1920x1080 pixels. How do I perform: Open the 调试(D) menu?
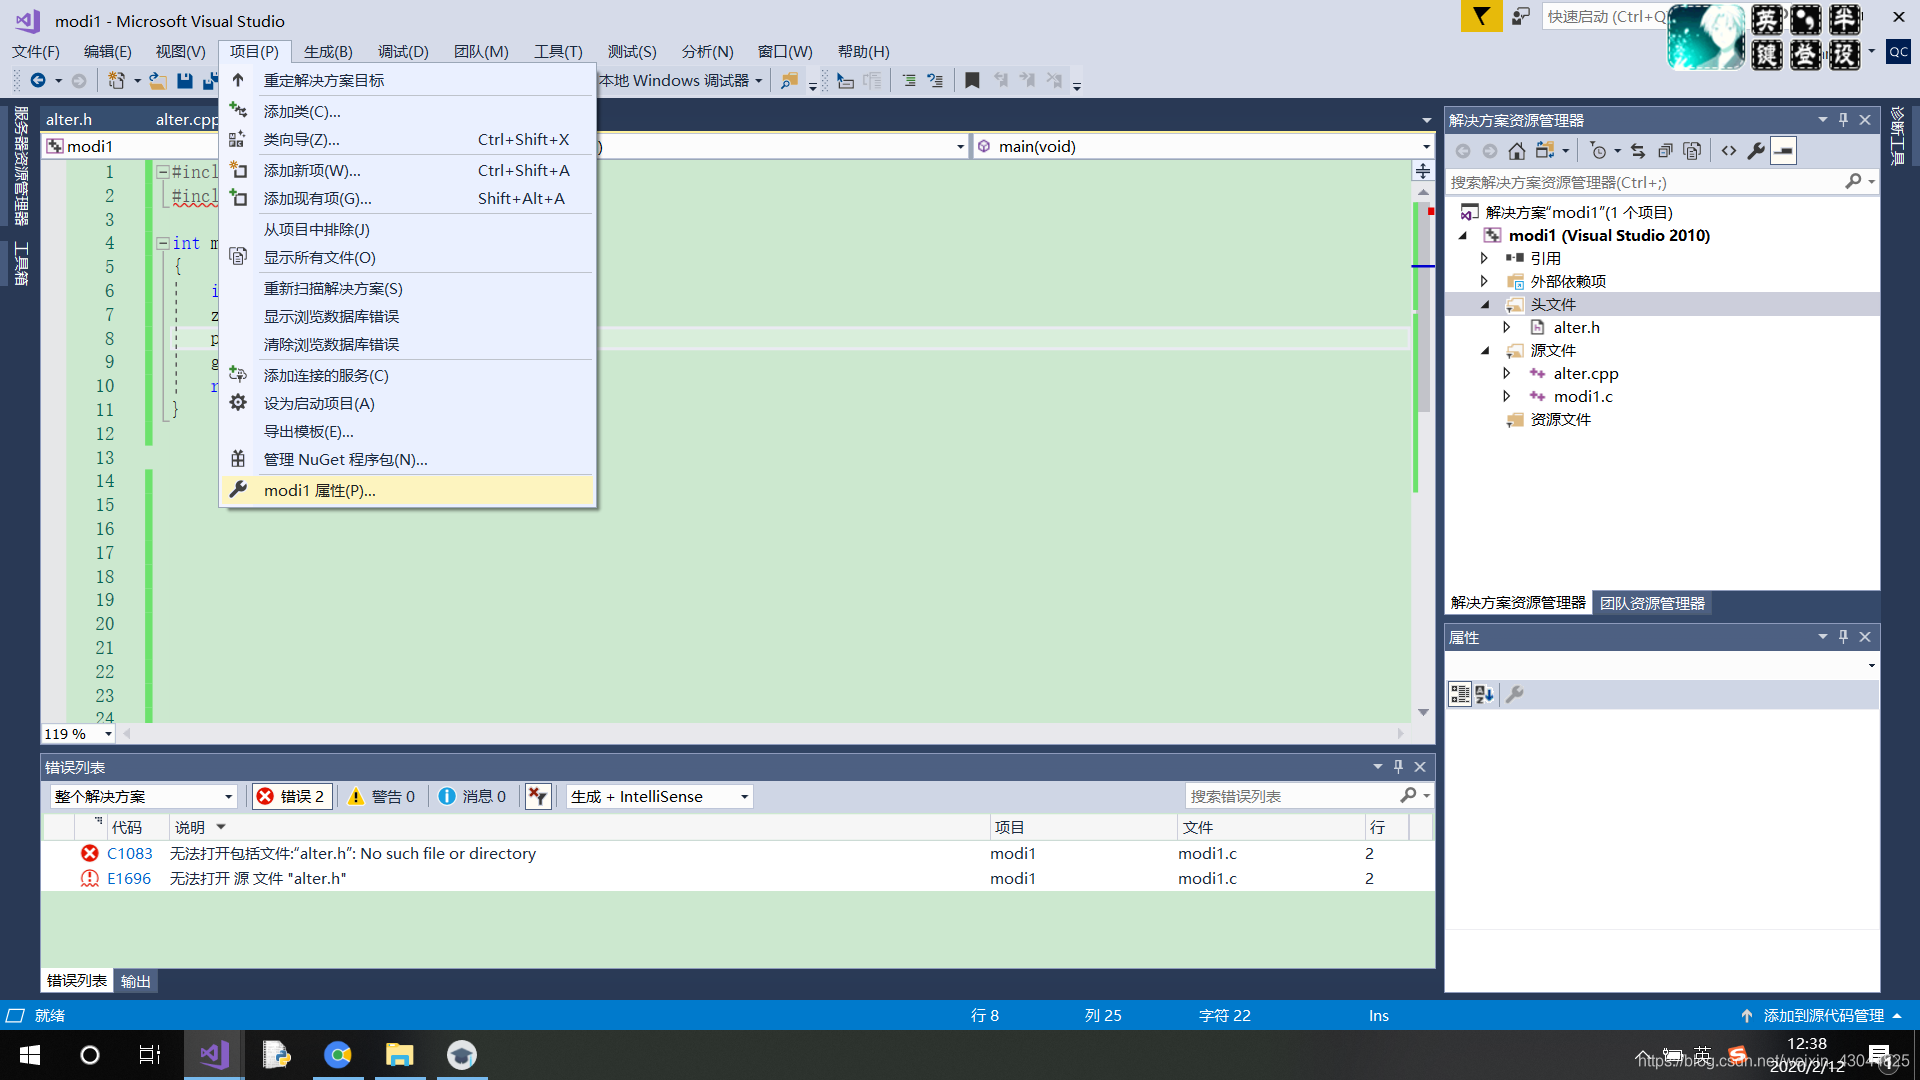pos(403,51)
